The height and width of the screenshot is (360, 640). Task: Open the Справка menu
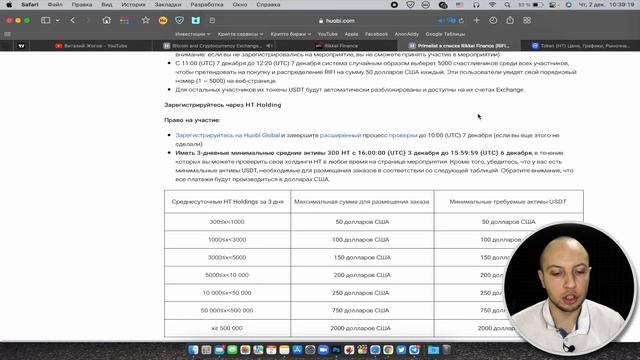[x=268, y=4]
